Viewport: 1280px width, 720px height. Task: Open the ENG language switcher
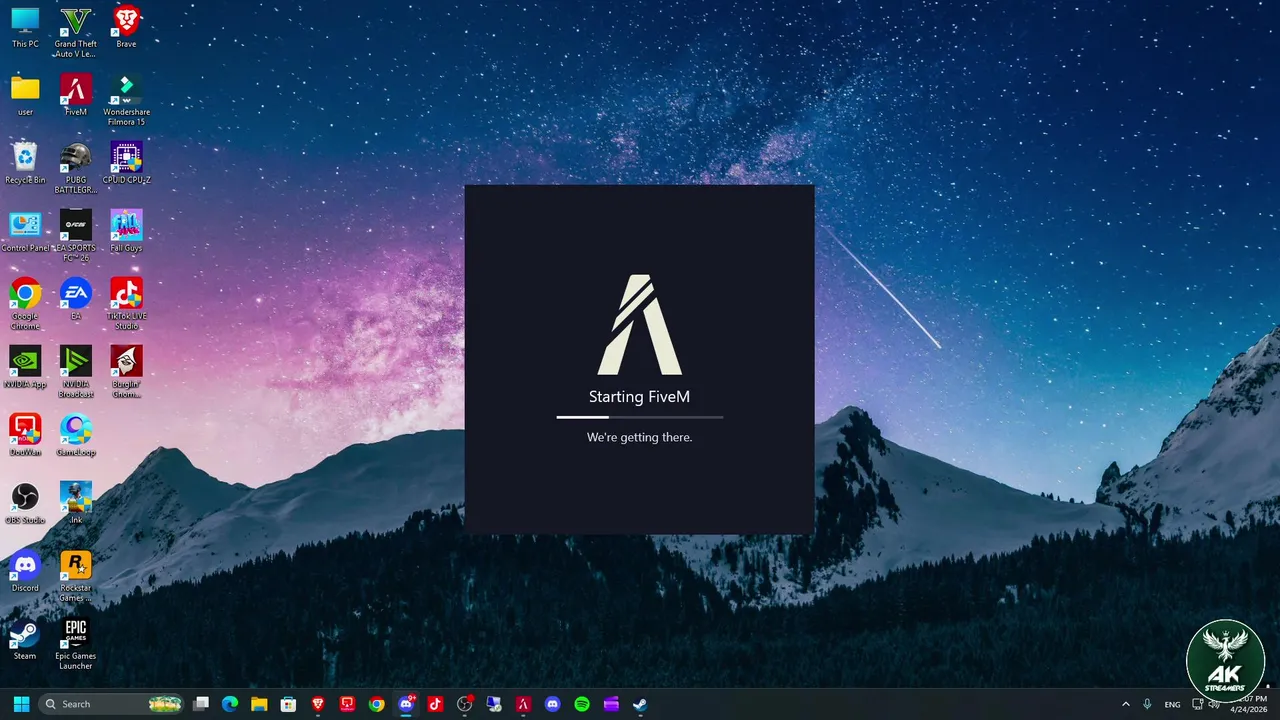[1173, 705]
